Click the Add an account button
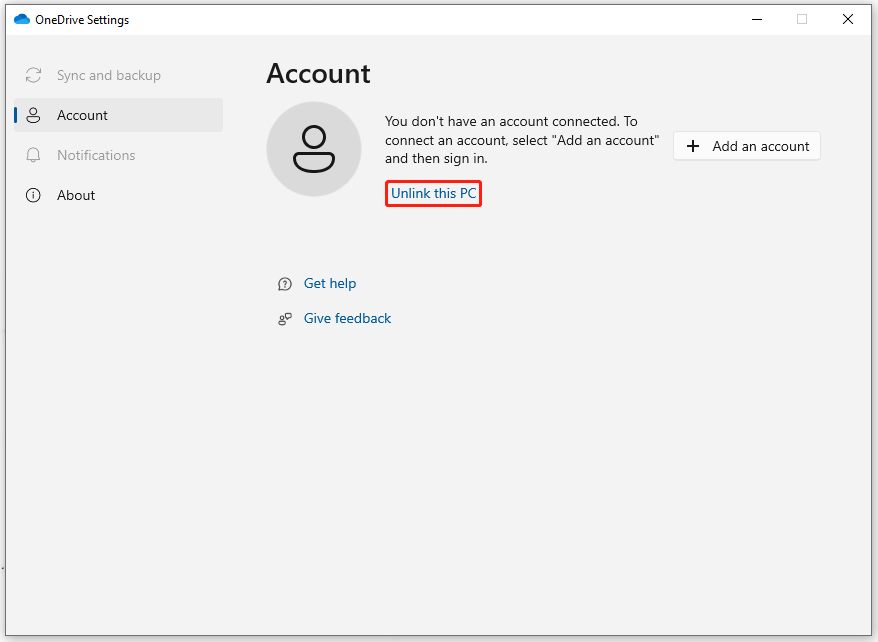 tap(746, 146)
